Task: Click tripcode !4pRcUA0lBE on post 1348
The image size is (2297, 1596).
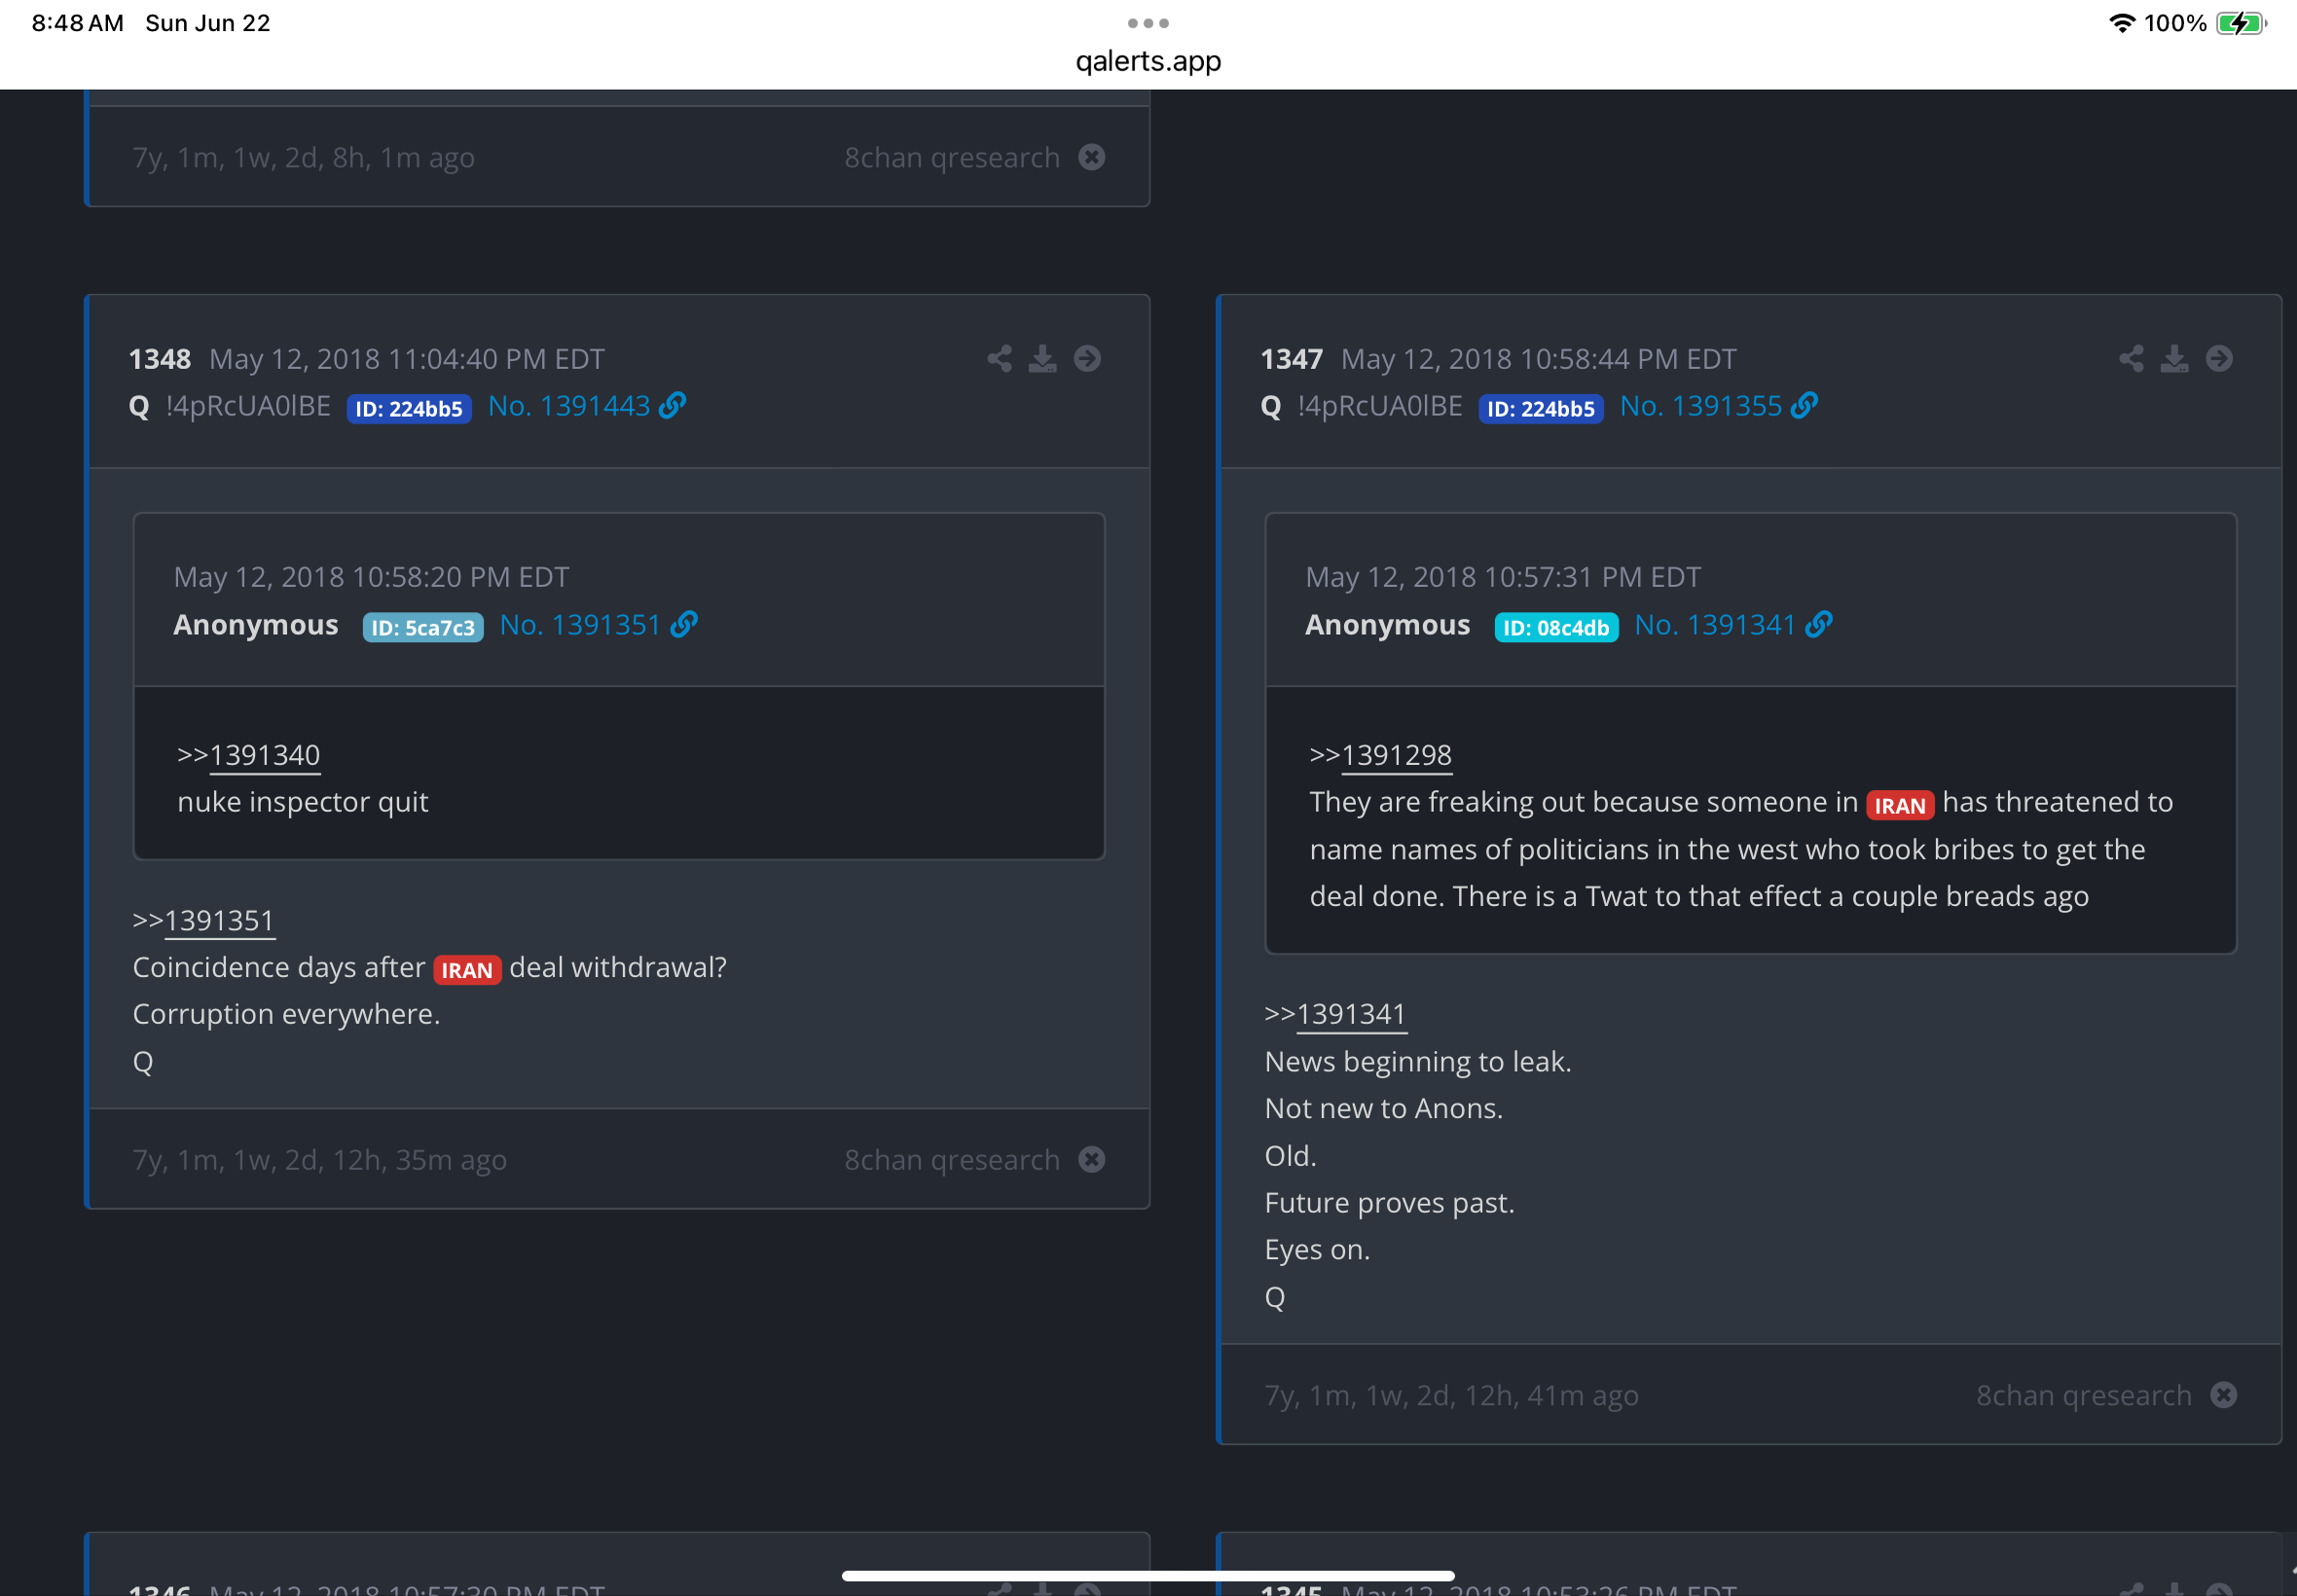Action: (x=248, y=406)
